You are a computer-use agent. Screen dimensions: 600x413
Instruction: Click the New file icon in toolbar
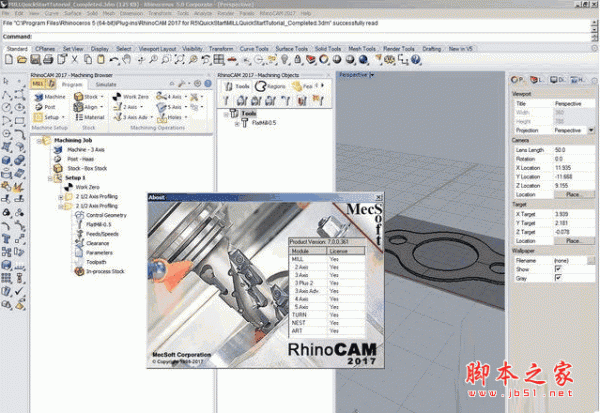click(9, 60)
